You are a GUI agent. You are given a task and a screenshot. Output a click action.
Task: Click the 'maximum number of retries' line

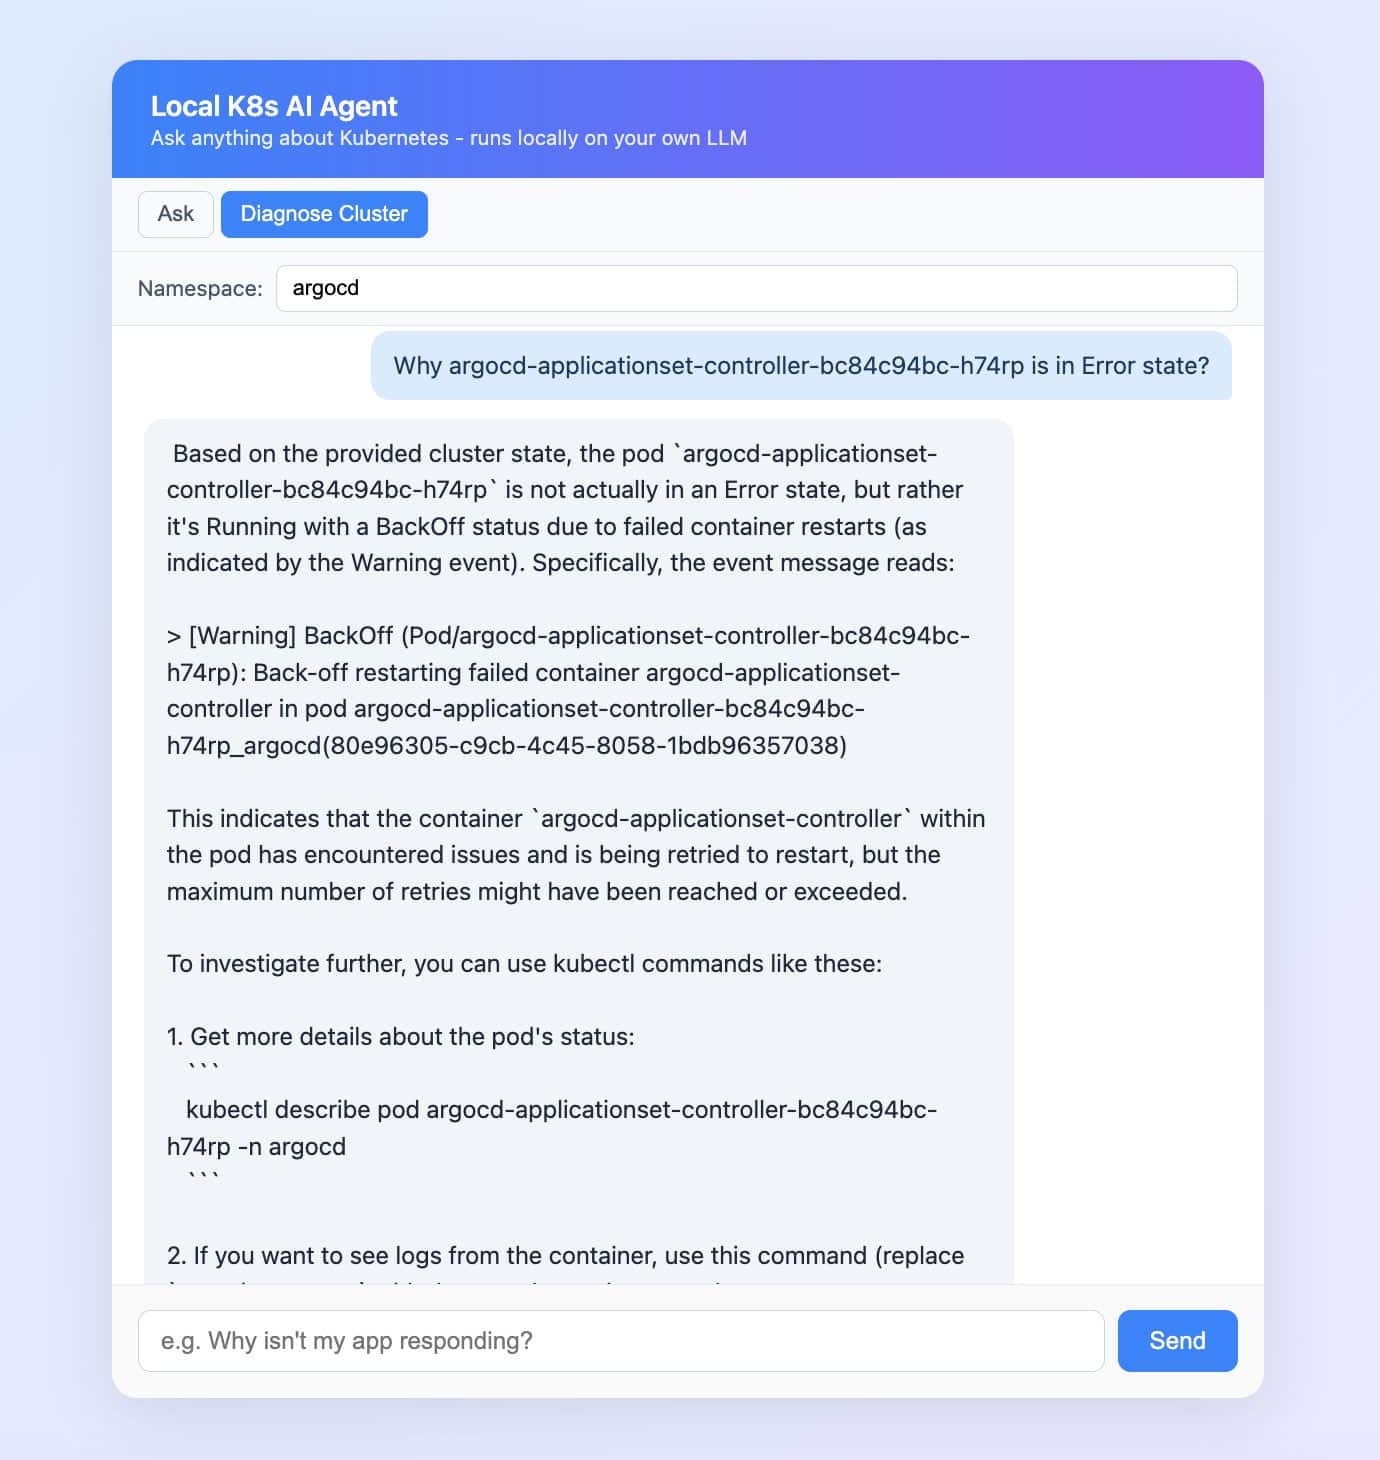tap(537, 891)
